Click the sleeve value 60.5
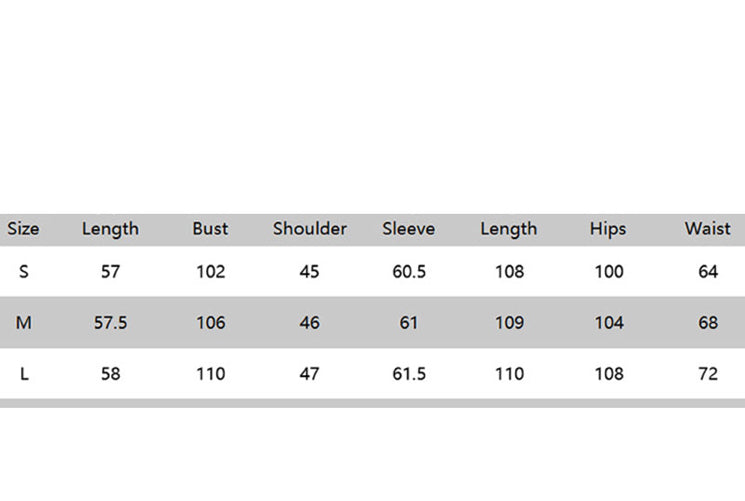The image size is (745, 501). click(x=409, y=272)
